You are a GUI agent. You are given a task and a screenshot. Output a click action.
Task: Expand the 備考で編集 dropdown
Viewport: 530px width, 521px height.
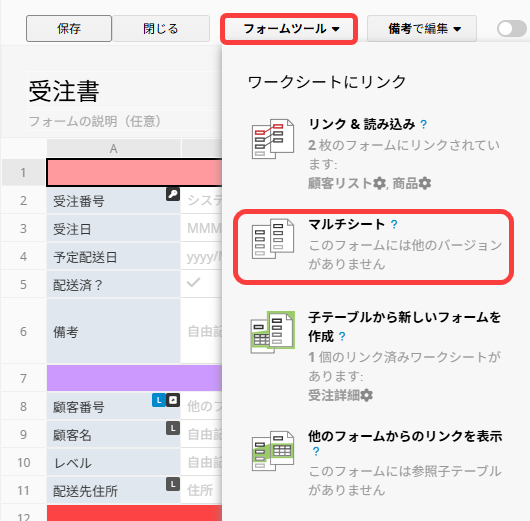coord(422,29)
